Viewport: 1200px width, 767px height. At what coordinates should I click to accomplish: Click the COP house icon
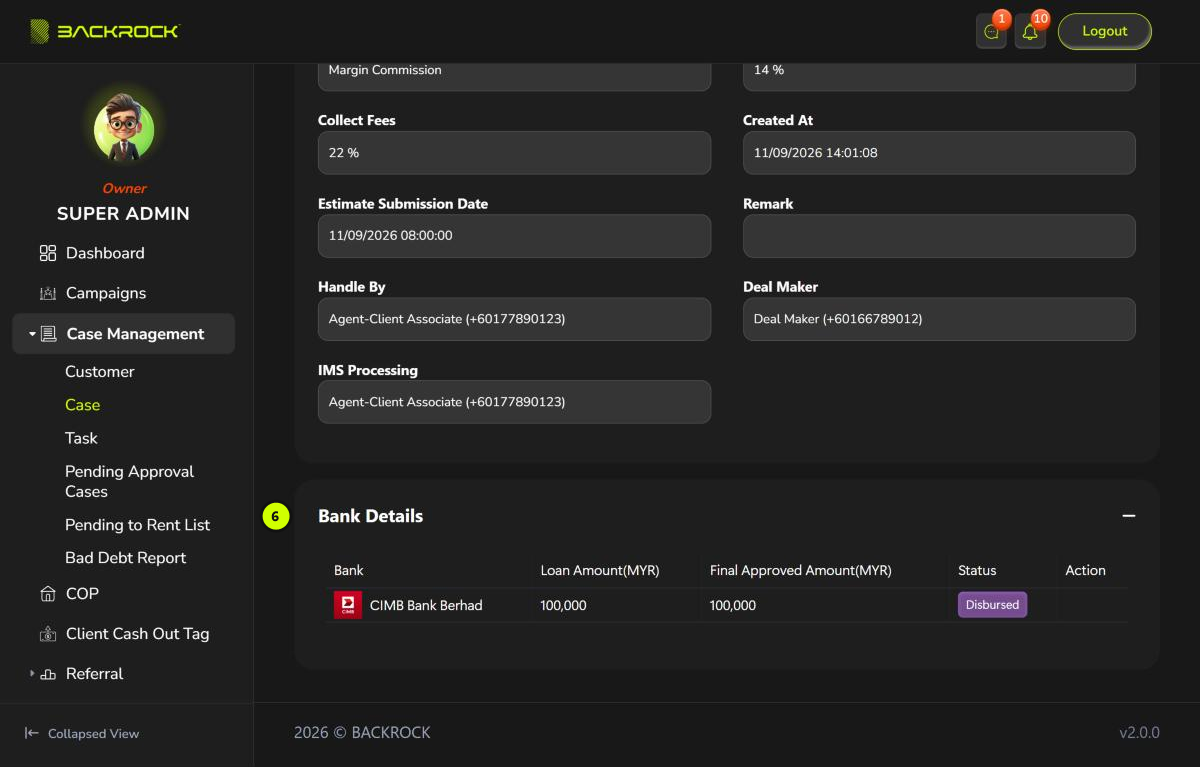click(x=48, y=594)
